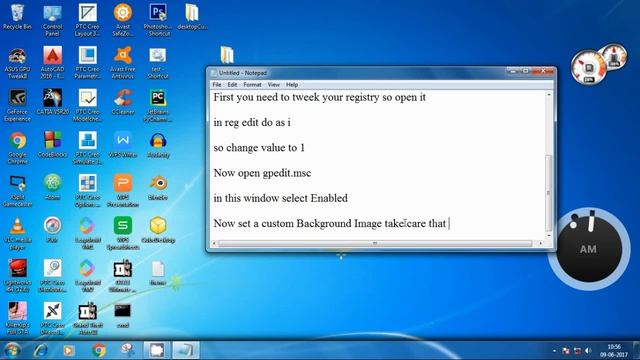Screen dimensions: 640x360
Task: Click the line 'in this window select Enabled'
Action: pyautogui.click(x=280, y=198)
